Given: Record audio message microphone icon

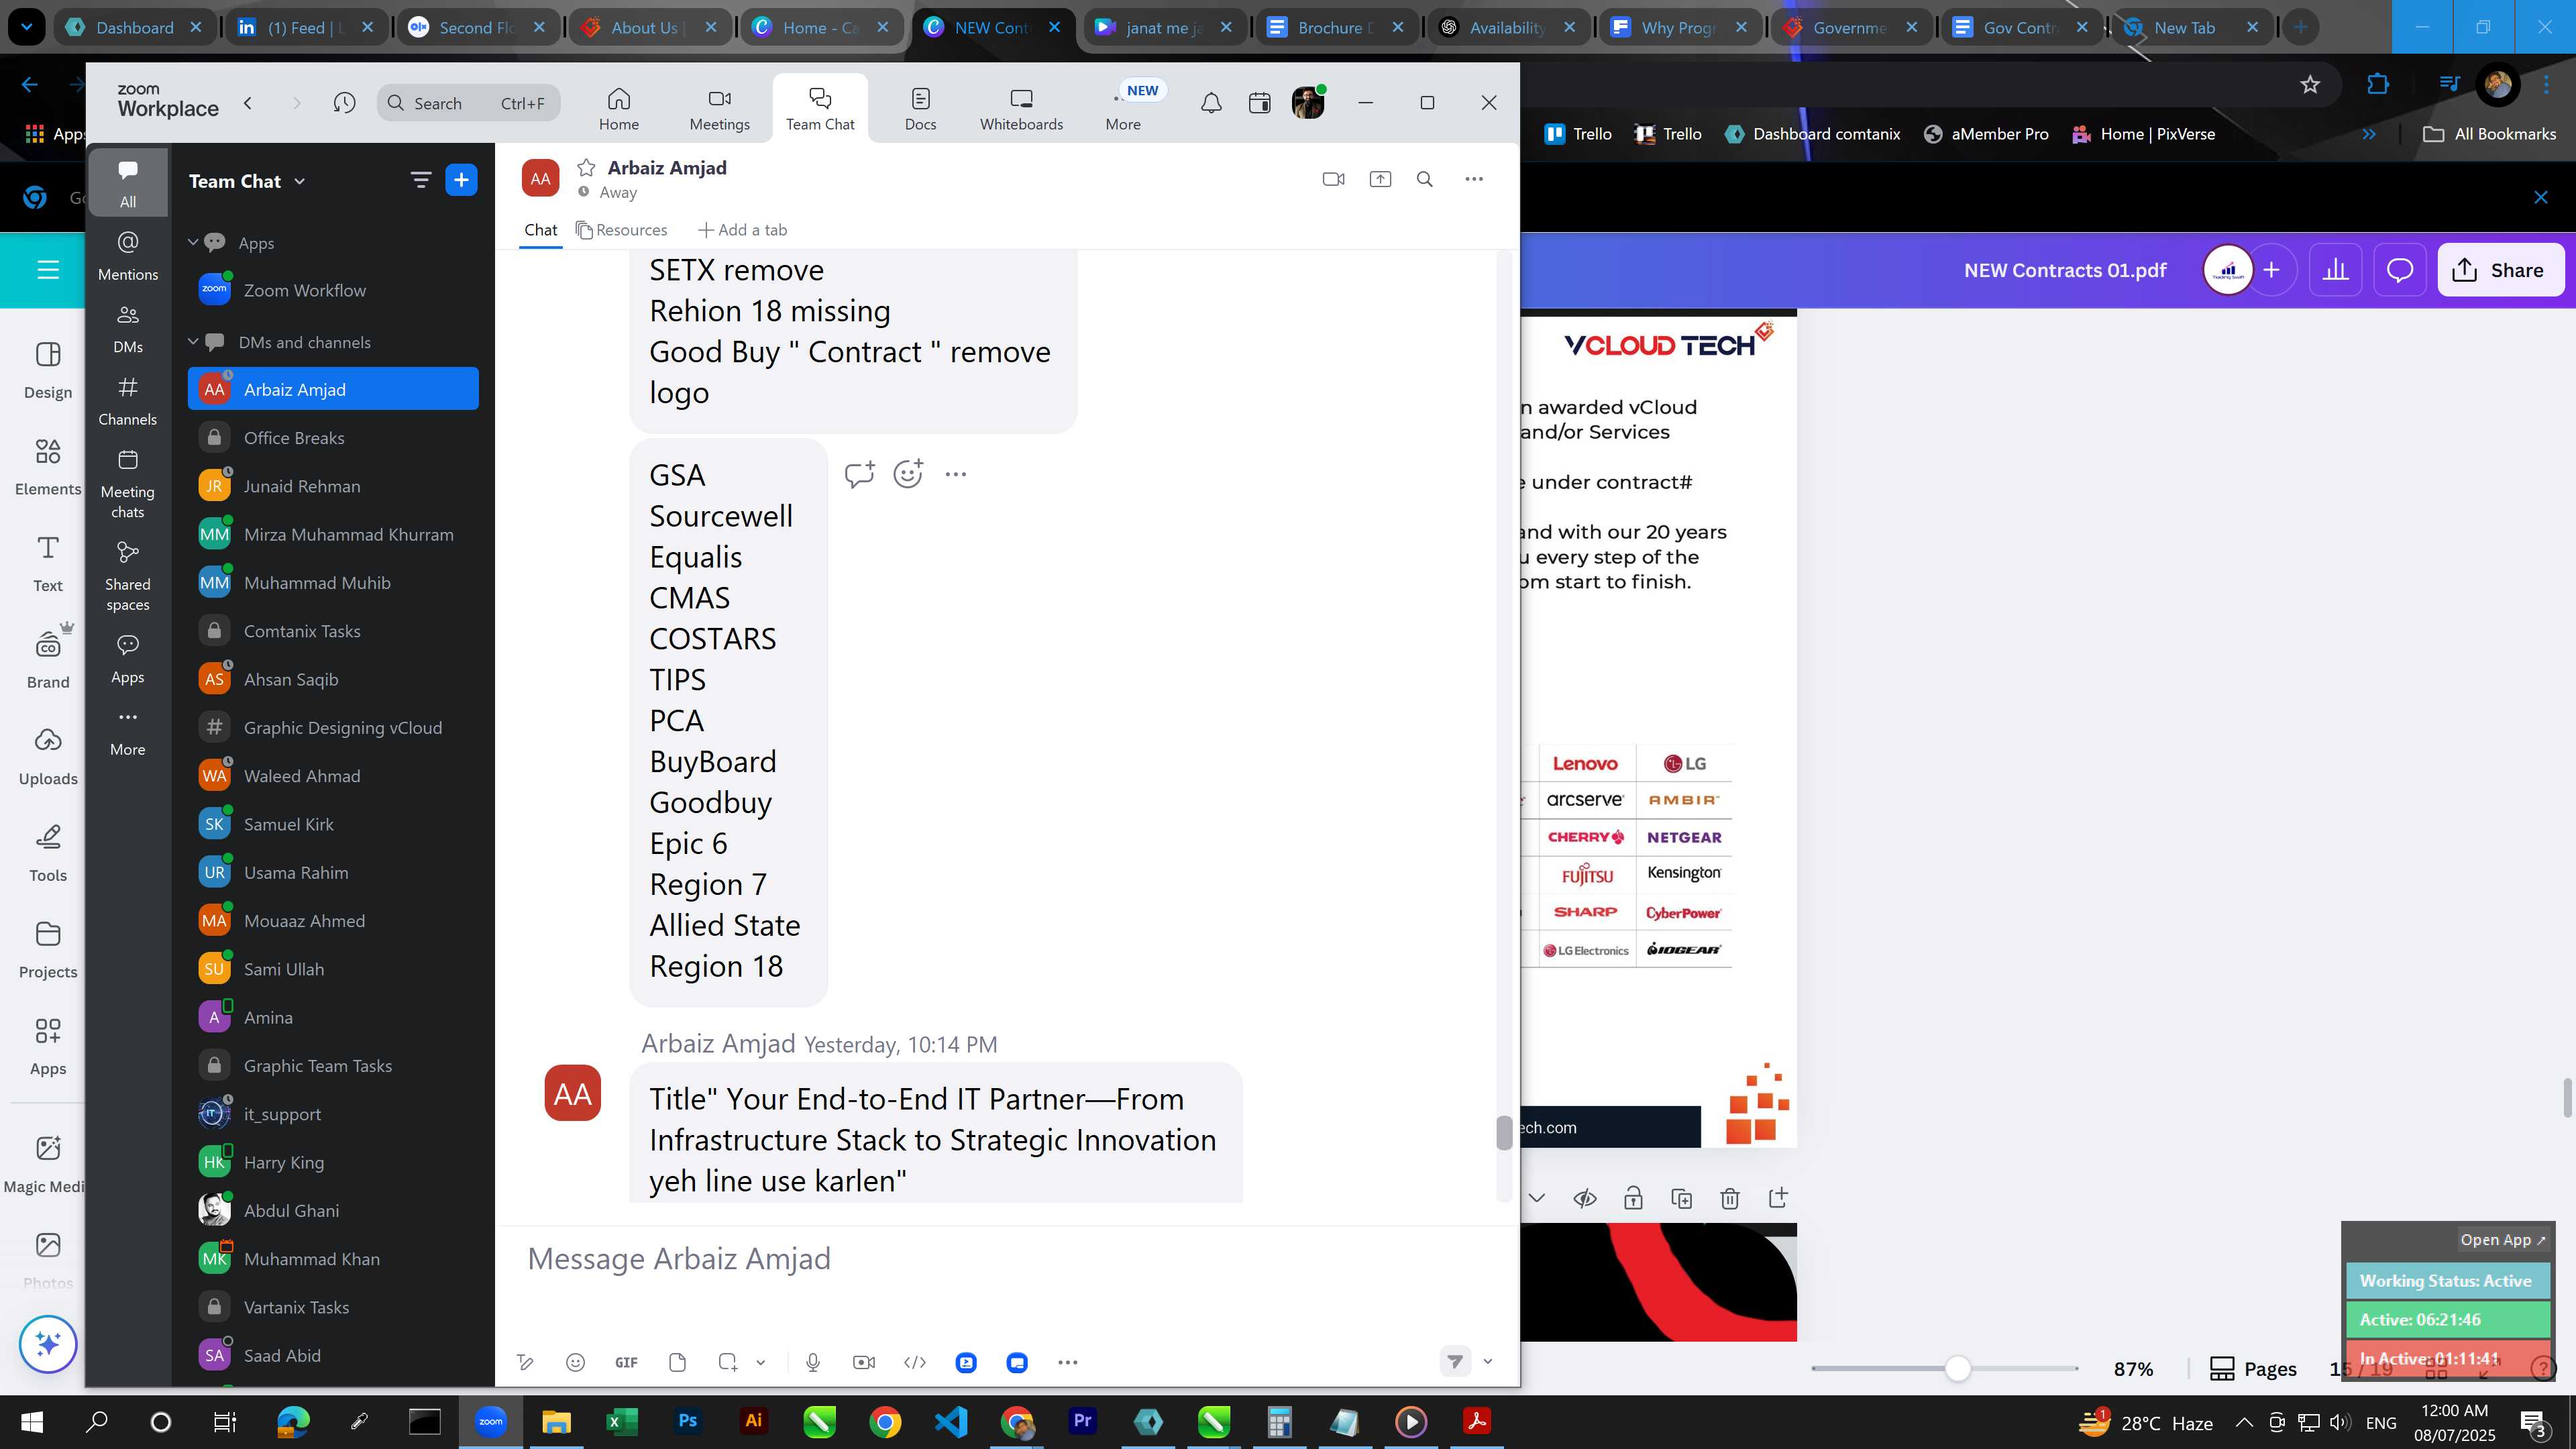Looking at the screenshot, I should (813, 1362).
